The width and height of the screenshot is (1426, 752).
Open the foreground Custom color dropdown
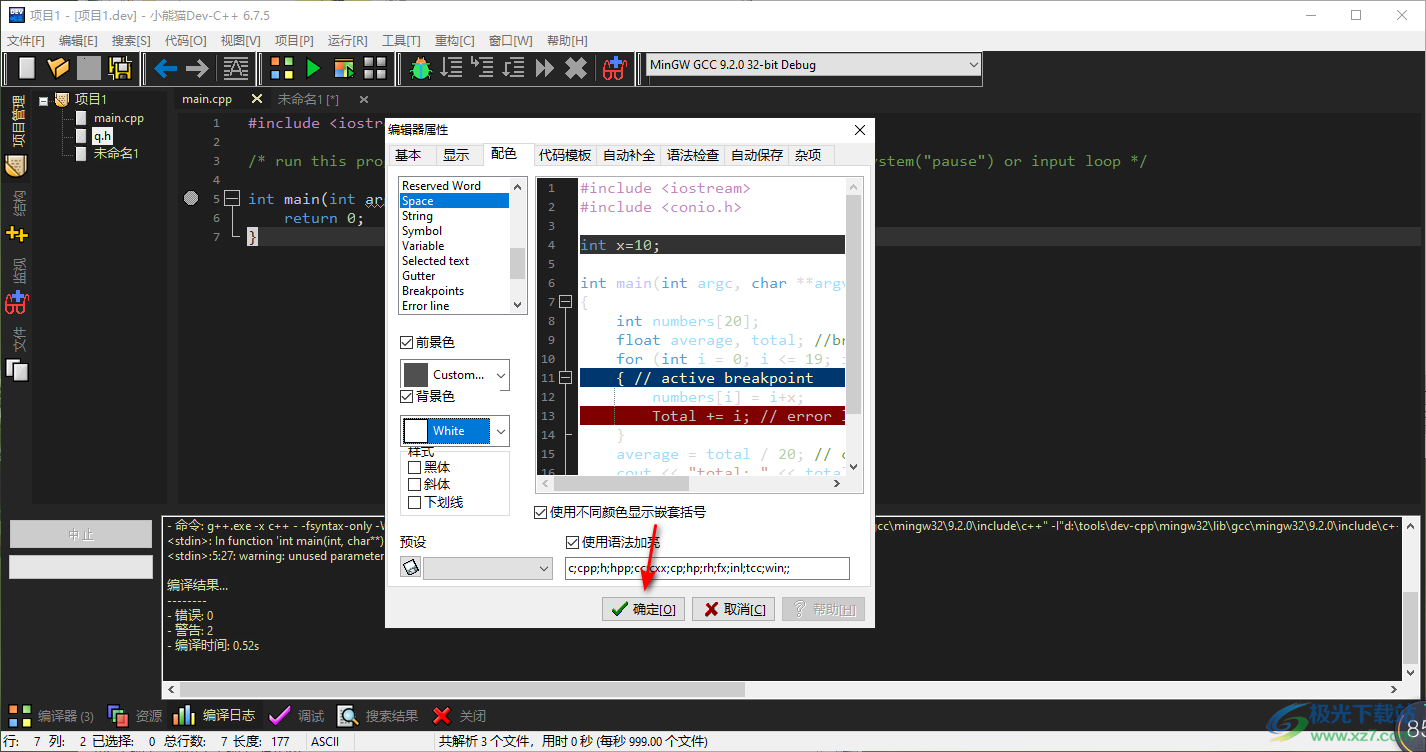coord(501,375)
